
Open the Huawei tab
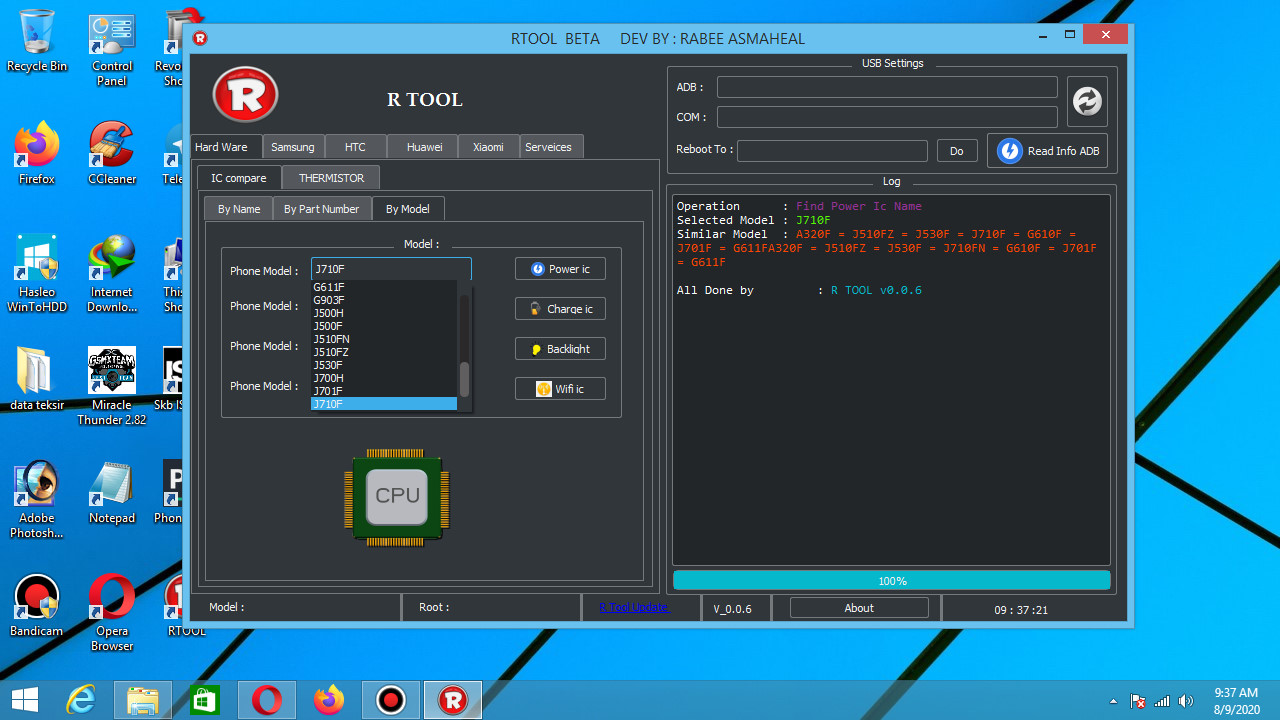point(425,147)
